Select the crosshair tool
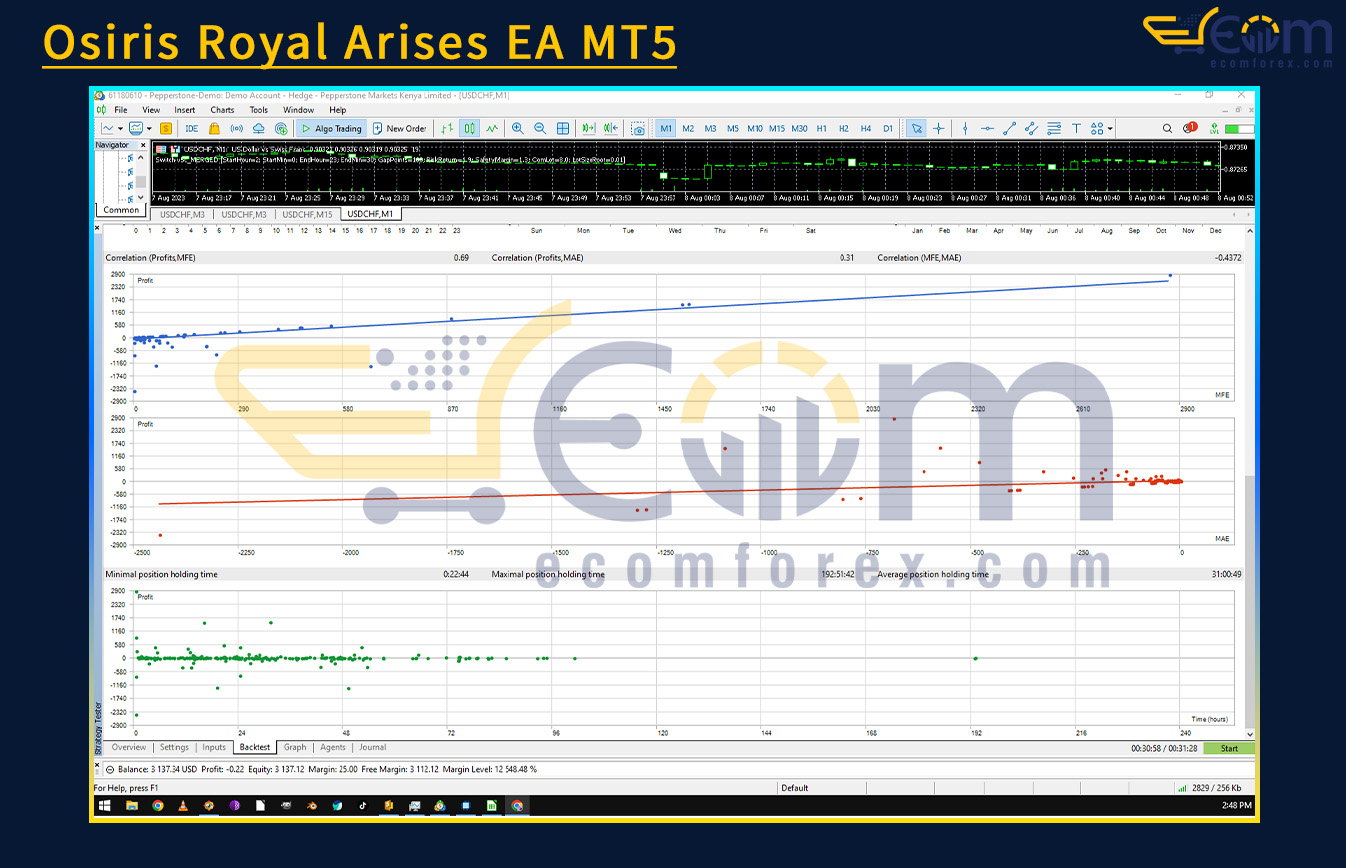1346x868 pixels. 939,128
